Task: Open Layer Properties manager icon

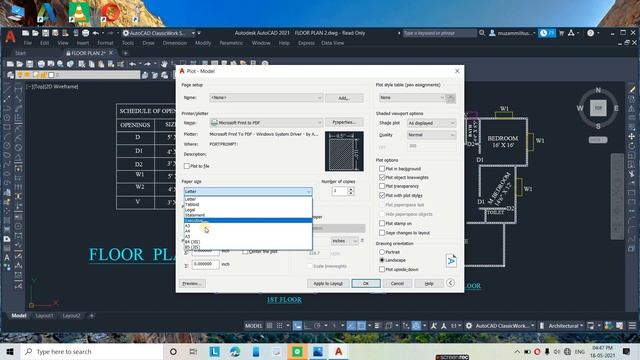Action: pyautogui.click(x=11, y=75)
